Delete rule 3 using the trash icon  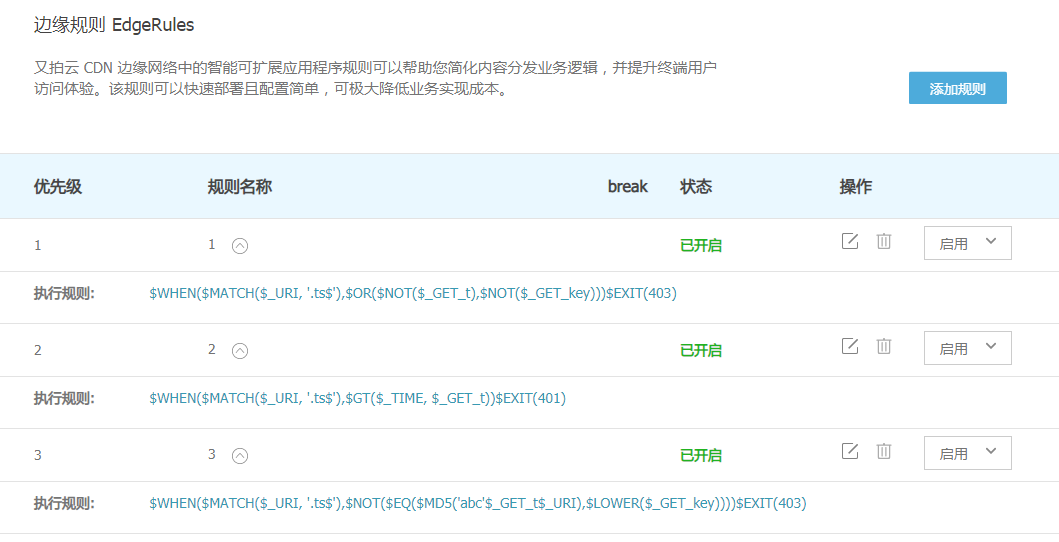pyautogui.click(x=884, y=451)
